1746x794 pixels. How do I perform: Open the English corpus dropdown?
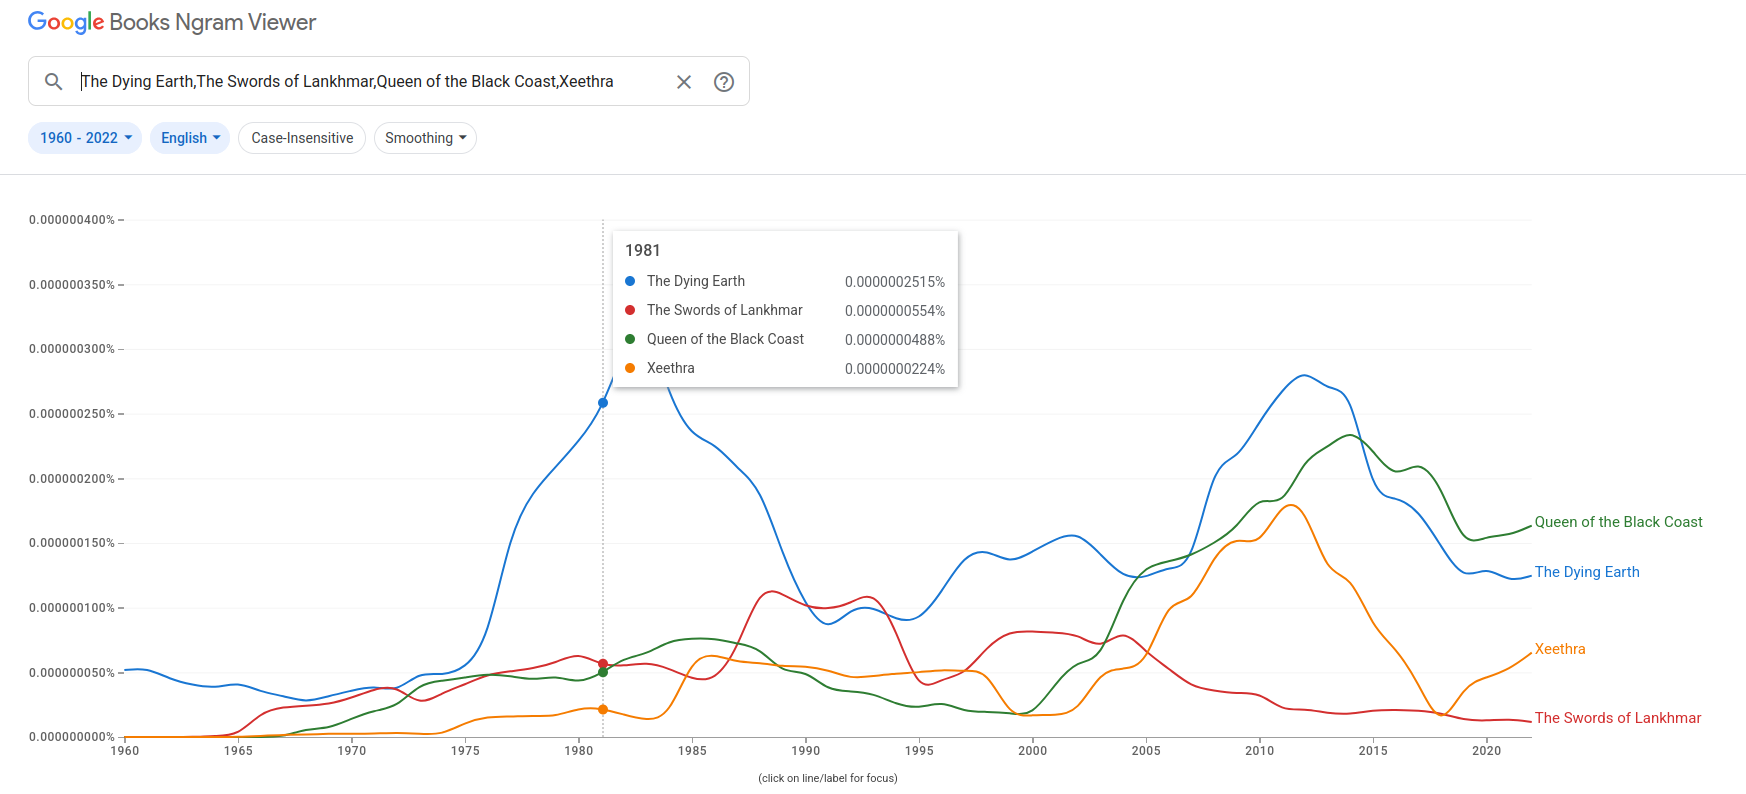[x=190, y=138]
